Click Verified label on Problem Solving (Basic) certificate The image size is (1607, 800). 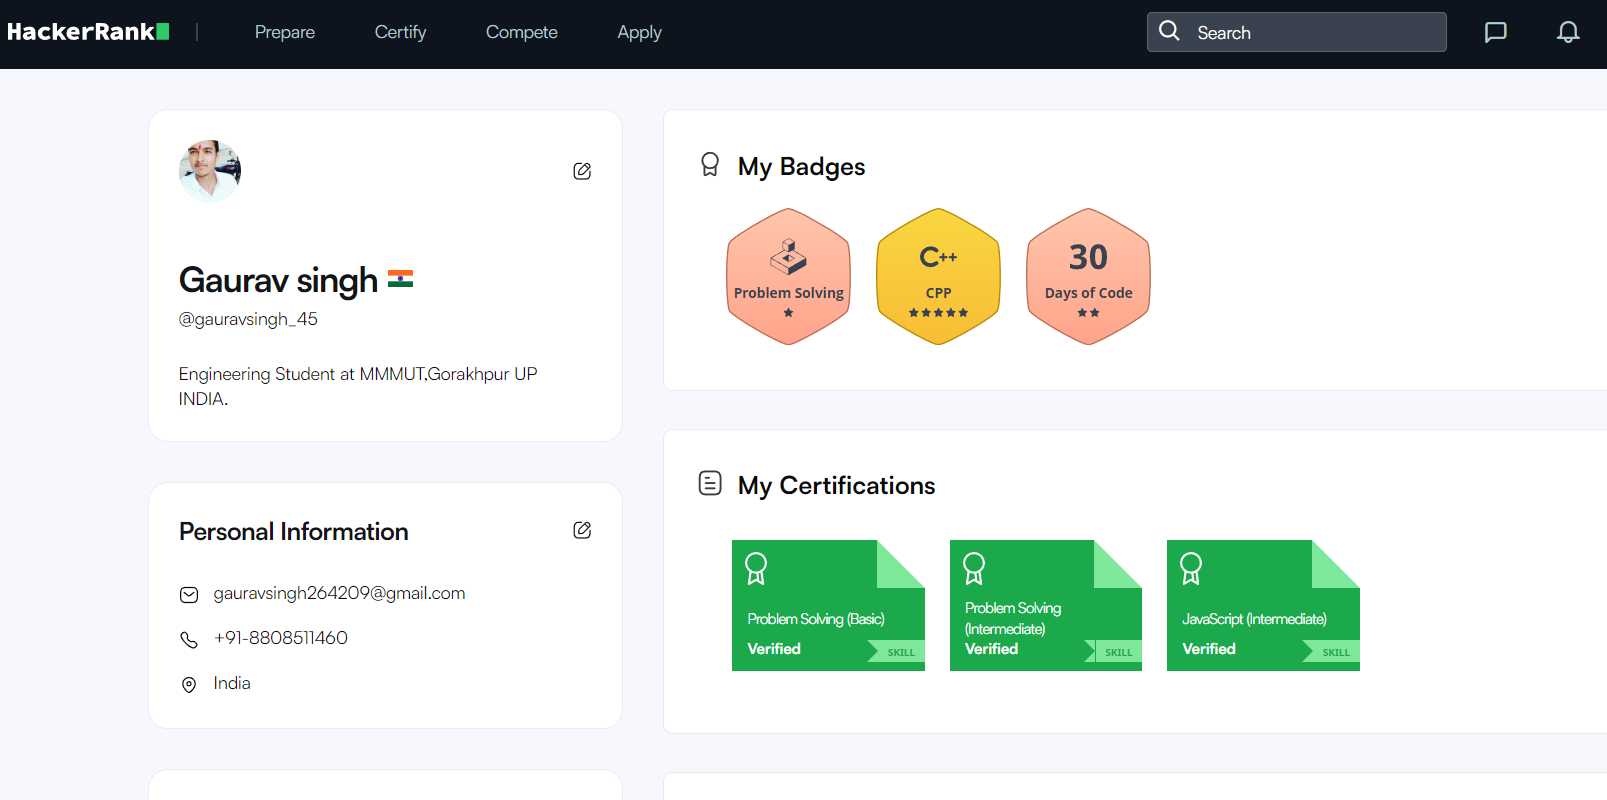(x=774, y=649)
